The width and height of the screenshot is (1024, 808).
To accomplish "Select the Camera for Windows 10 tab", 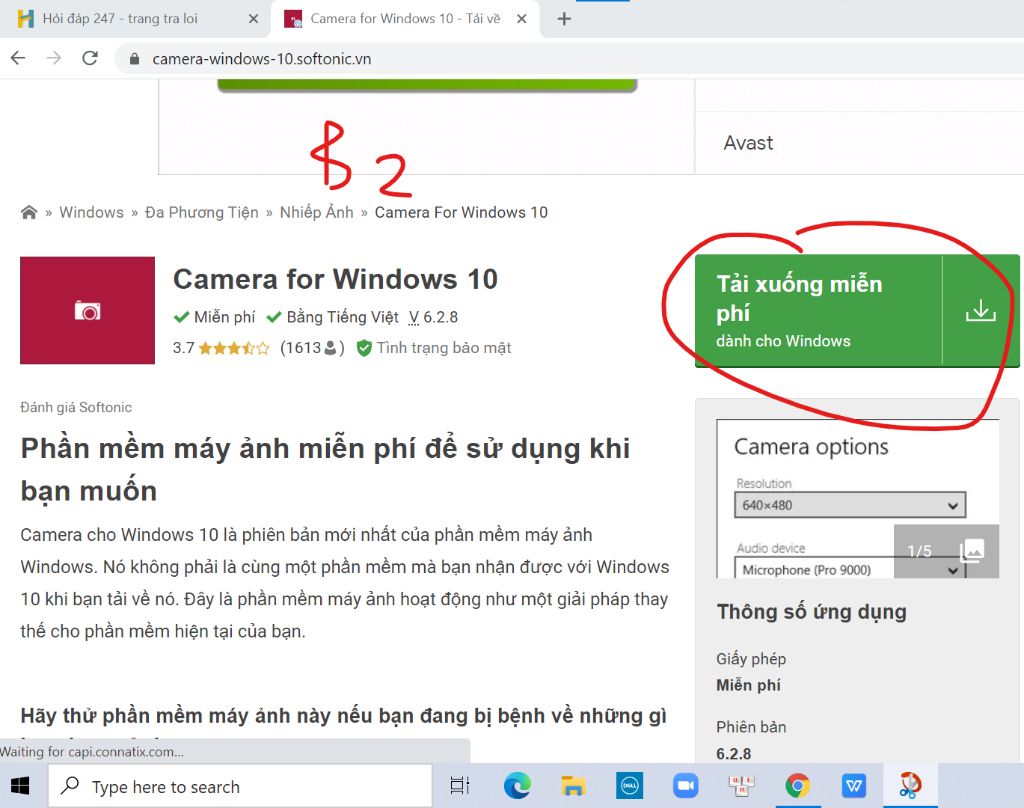I will pos(405,19).
